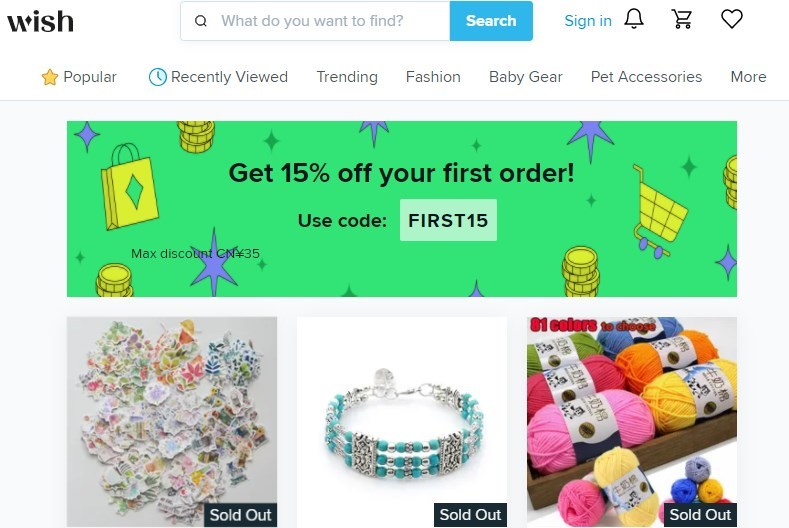This screenshot has width=789, height=528.
Task: Click the Wish logo
Action: (40, 21)
